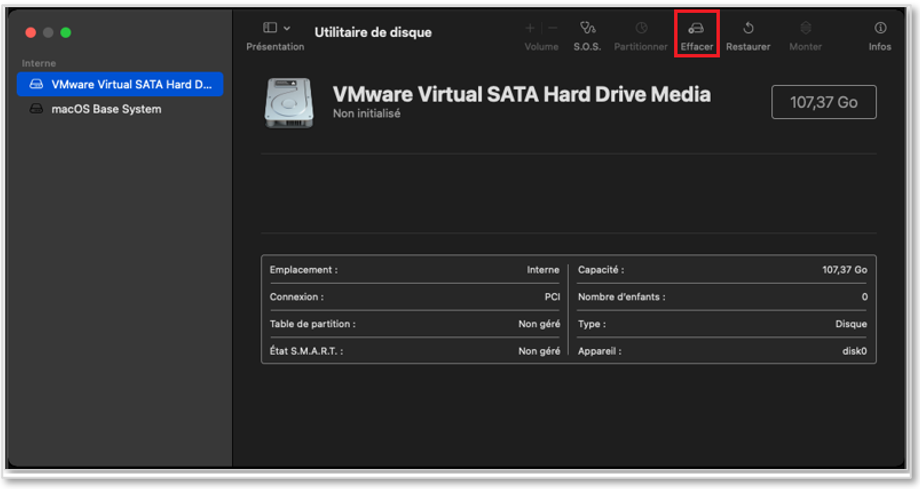The image size is (920, 489).
Task: Open the Infos toolbar icon
Action: [x=880, y=28]
